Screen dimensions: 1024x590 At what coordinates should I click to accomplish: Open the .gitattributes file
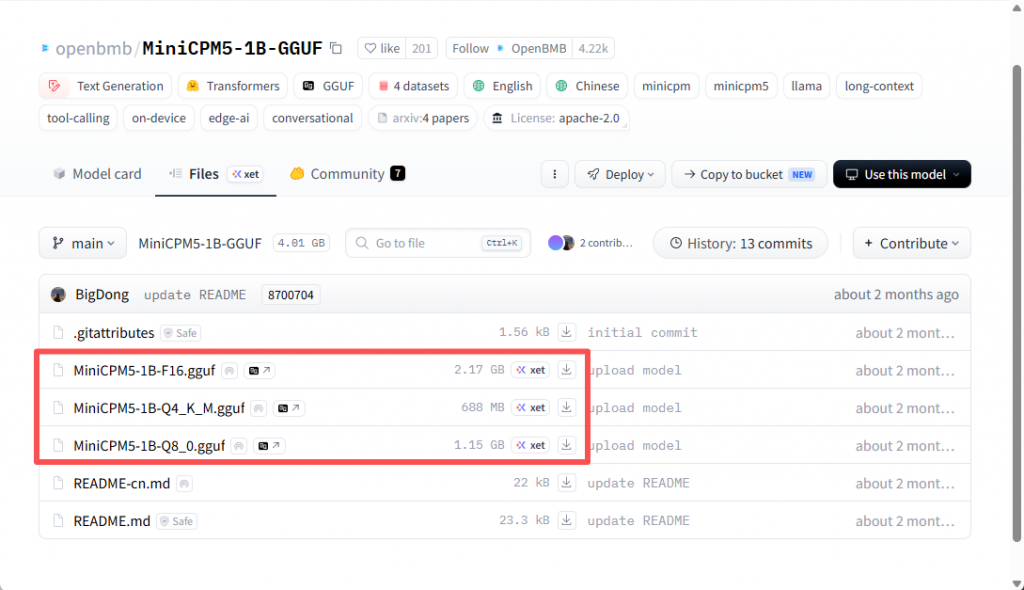[114, 333]
